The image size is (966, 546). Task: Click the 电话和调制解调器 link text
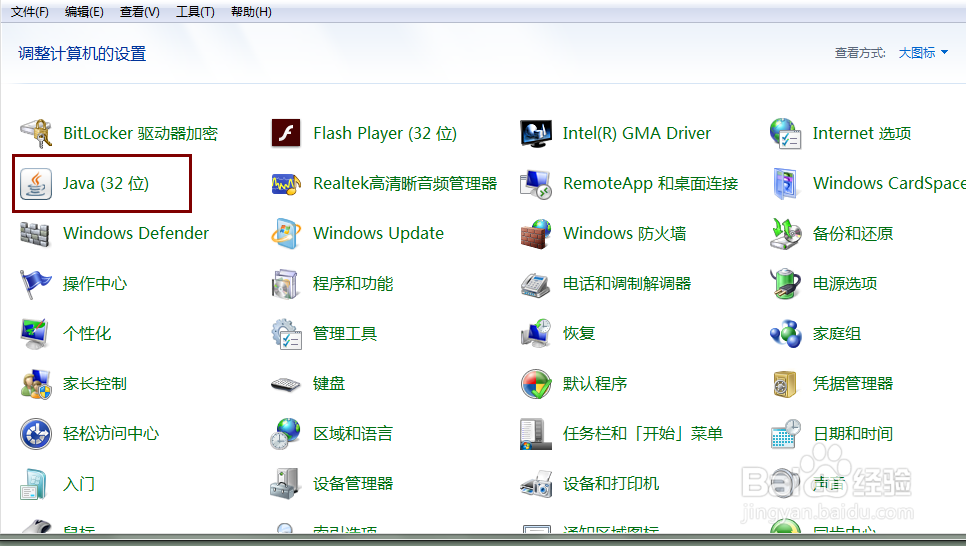(x=627, y=283)
